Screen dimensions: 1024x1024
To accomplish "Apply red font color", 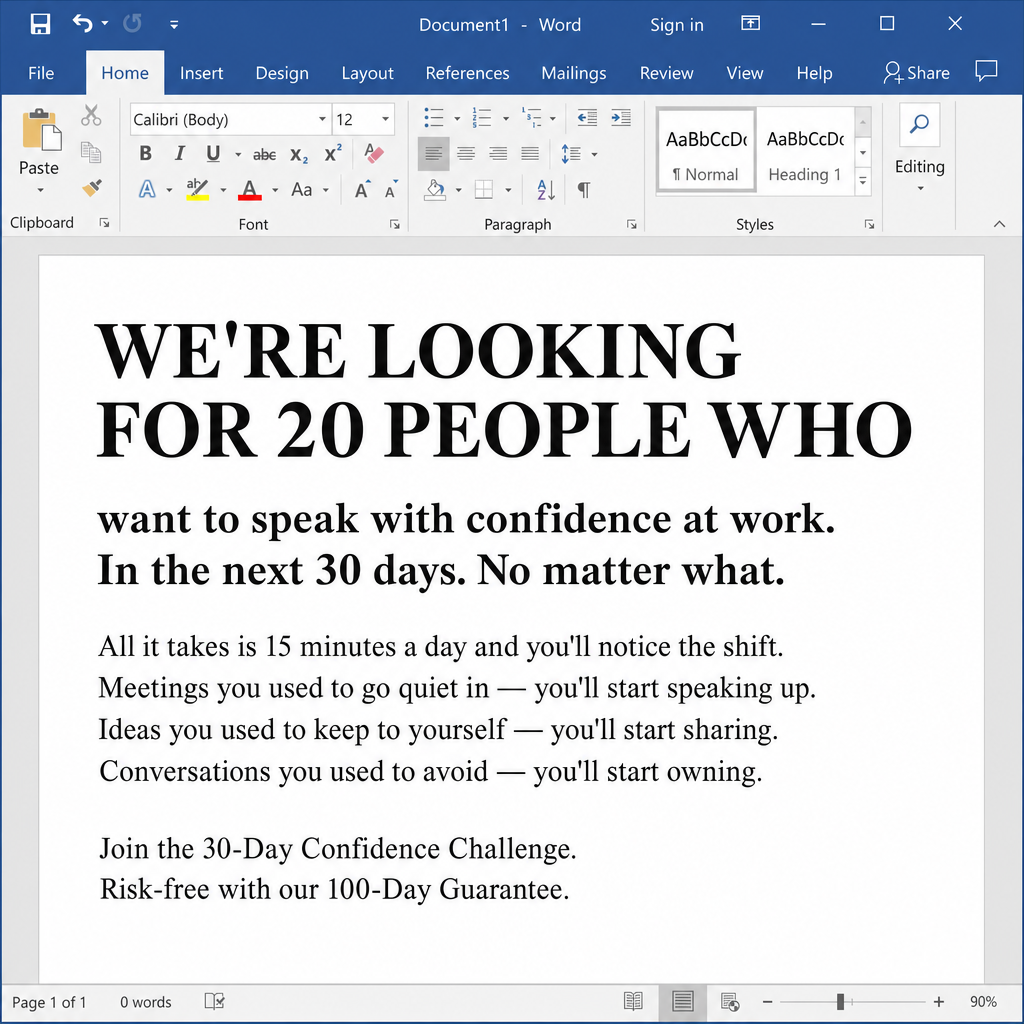I will [249, 189].
